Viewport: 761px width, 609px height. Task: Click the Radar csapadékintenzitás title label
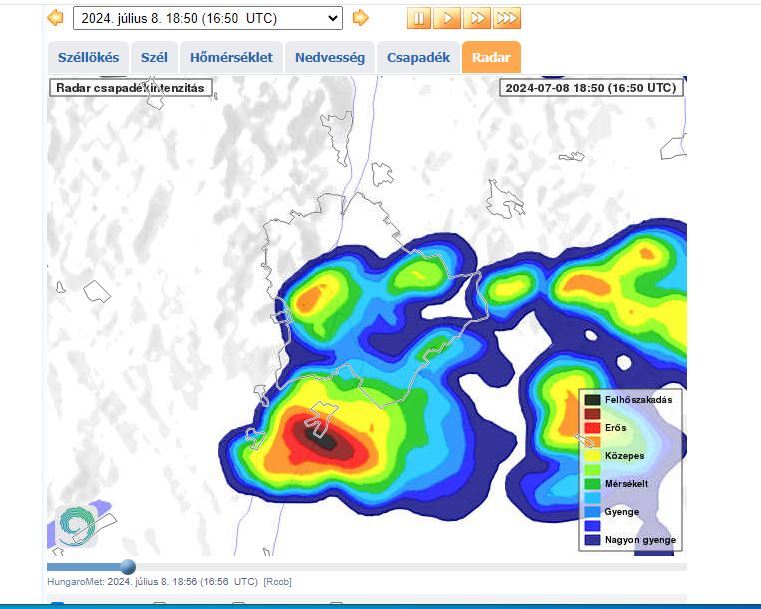click(130, 88)
